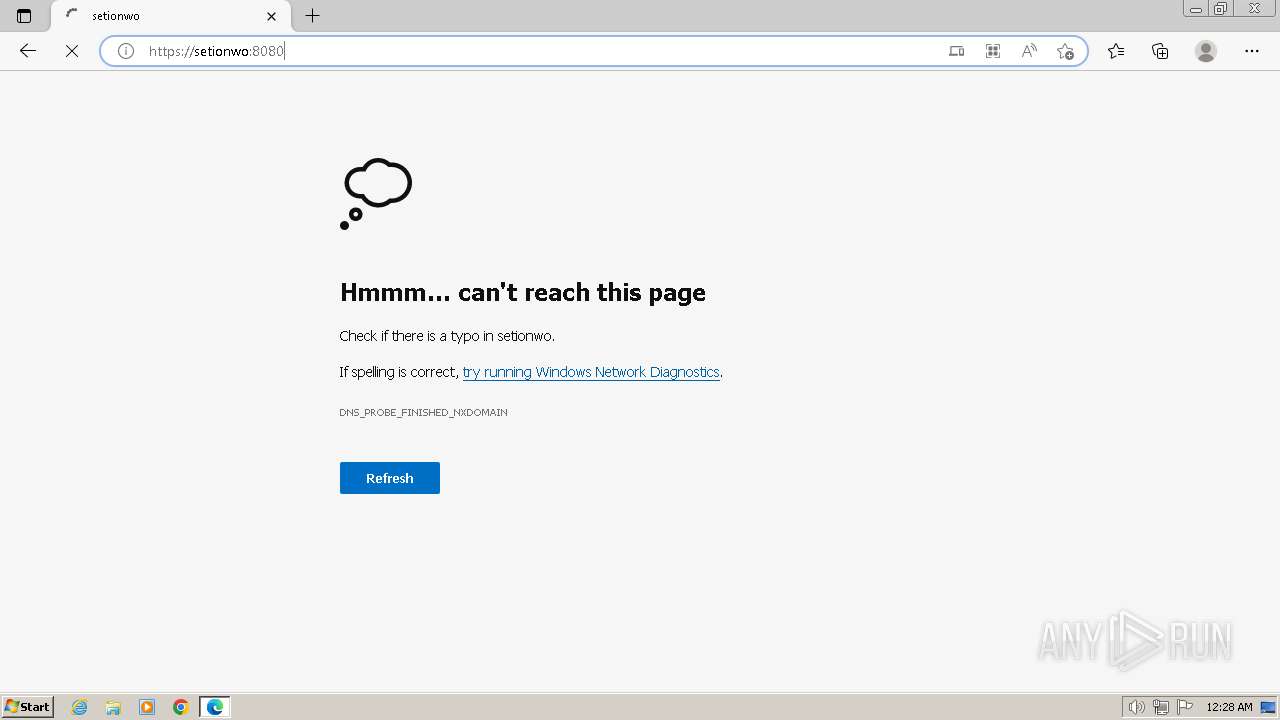This screenshot has width=1280, height=720.
Task: Select the setionwo browser tab
Action: [171, 16]
